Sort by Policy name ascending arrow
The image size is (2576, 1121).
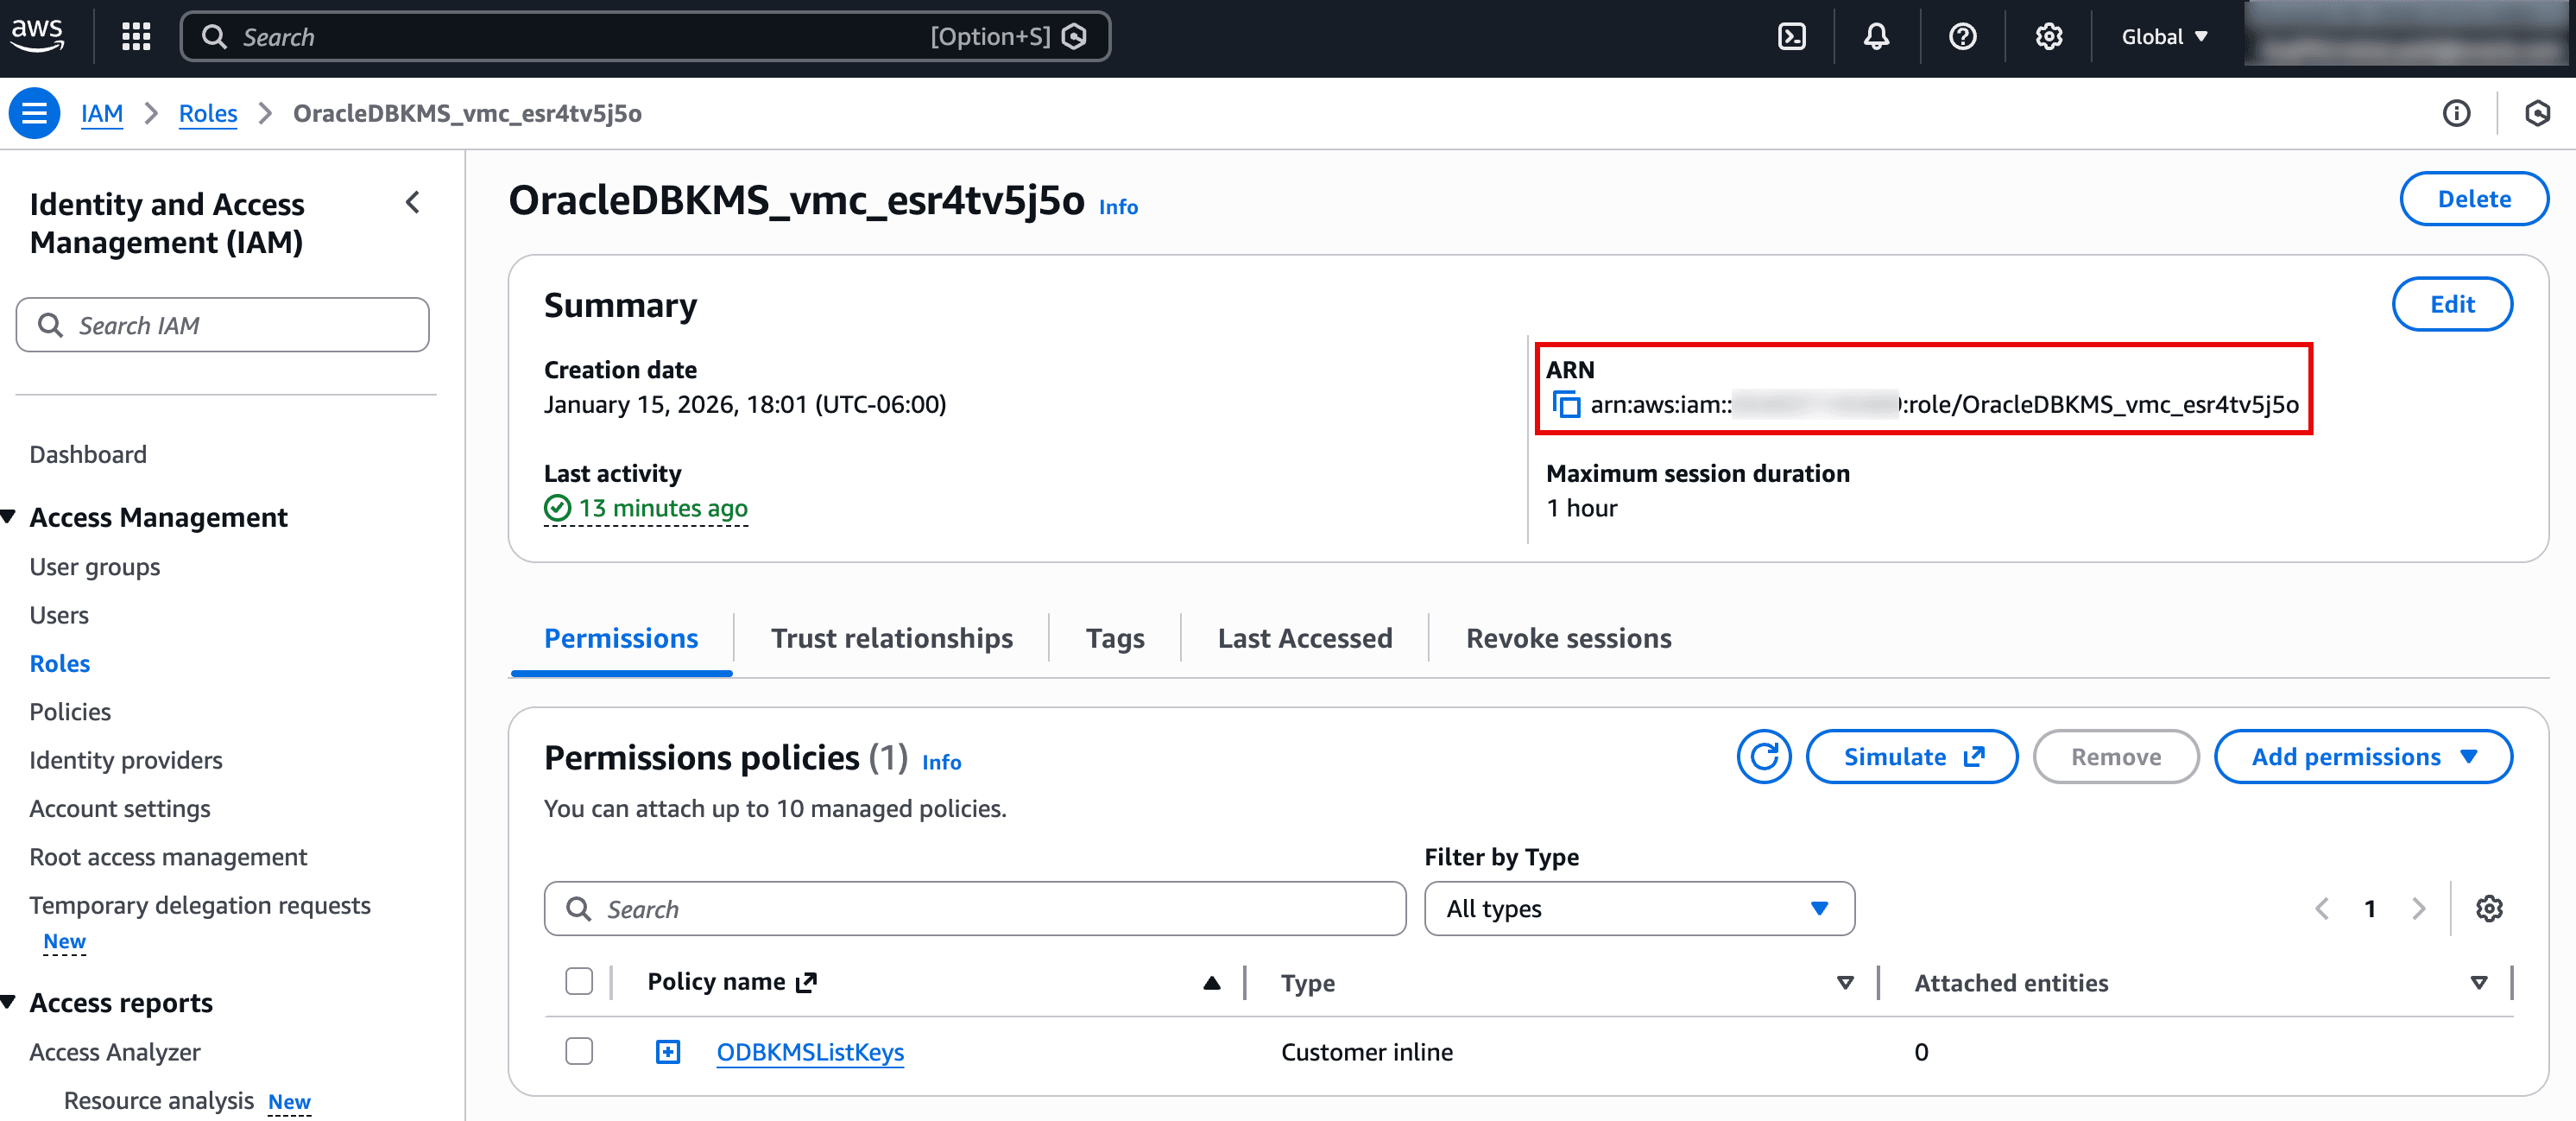point(1211,982)
